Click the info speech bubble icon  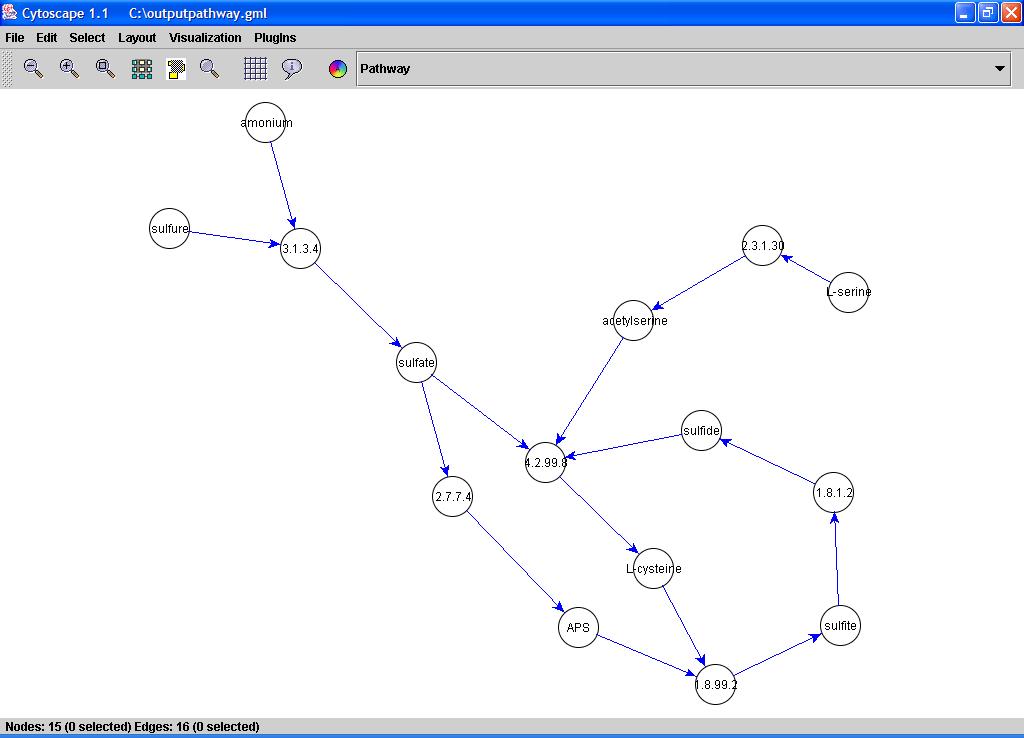292,68
